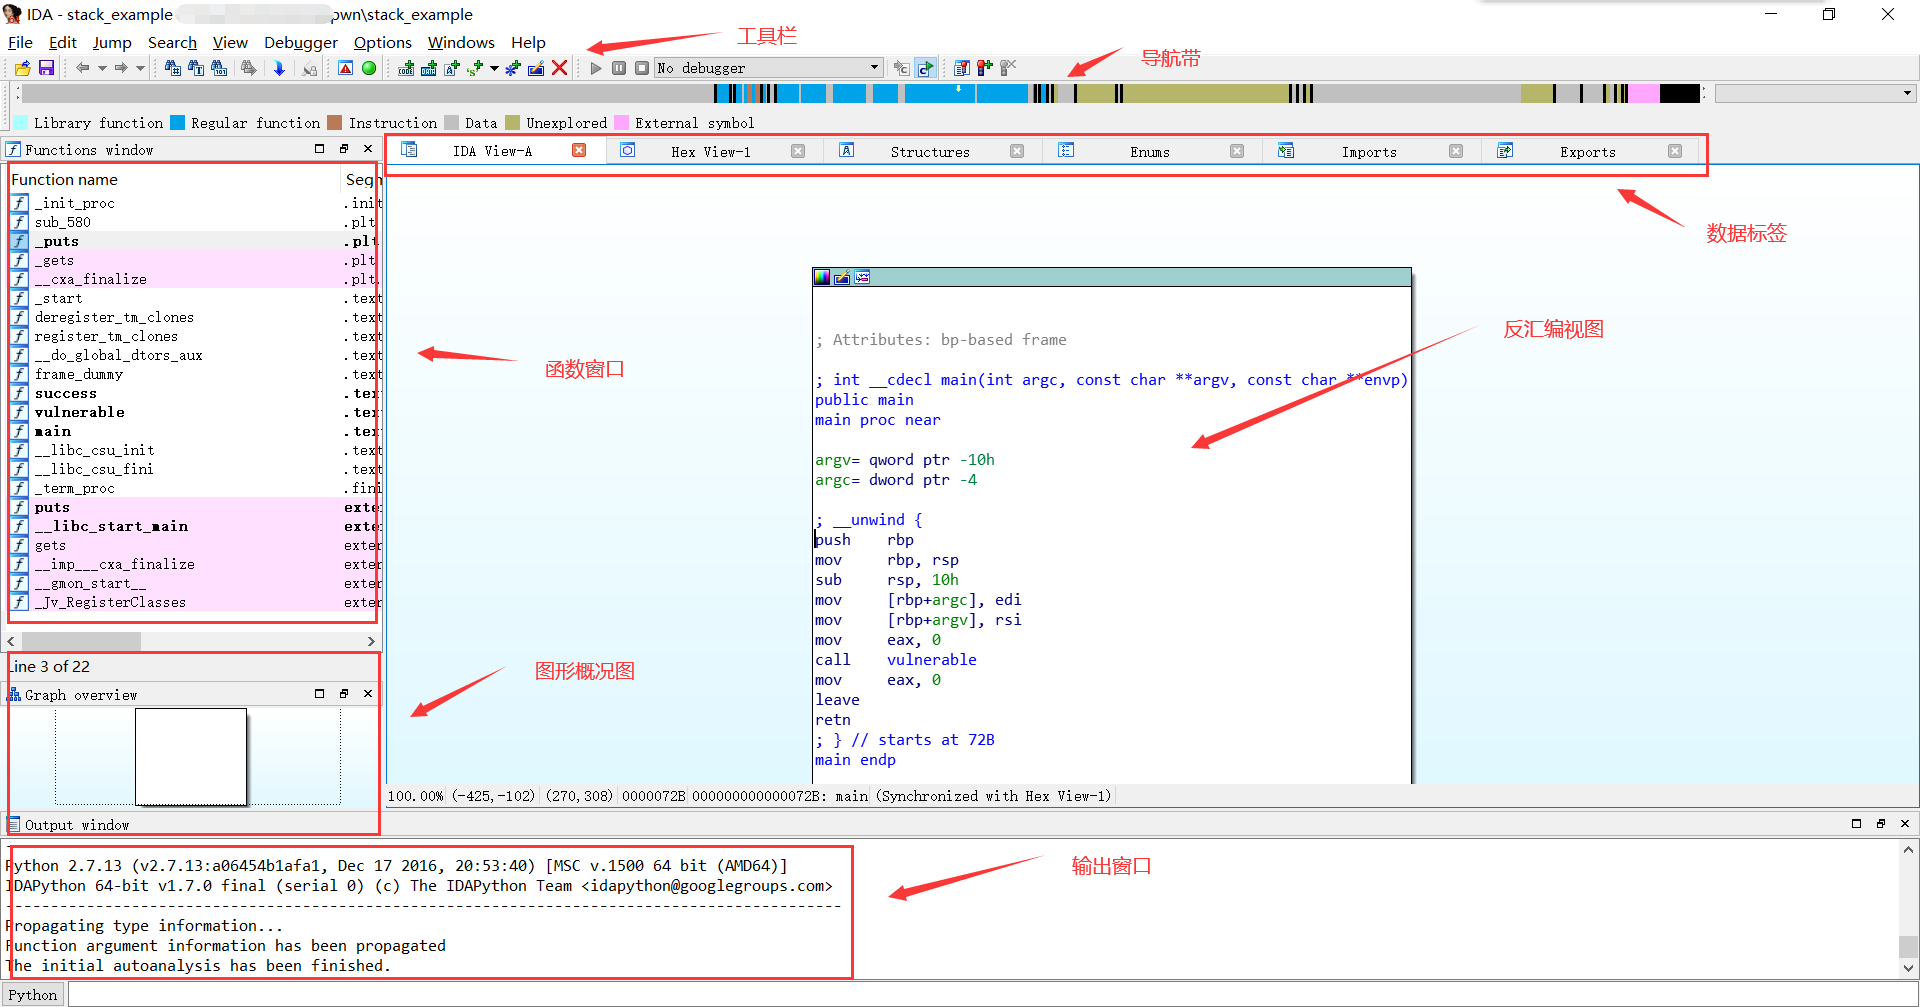This screenshot has width=1920, height=1007.
Task: Click the External symbol color swatch
Action: [x=622, y=122]
